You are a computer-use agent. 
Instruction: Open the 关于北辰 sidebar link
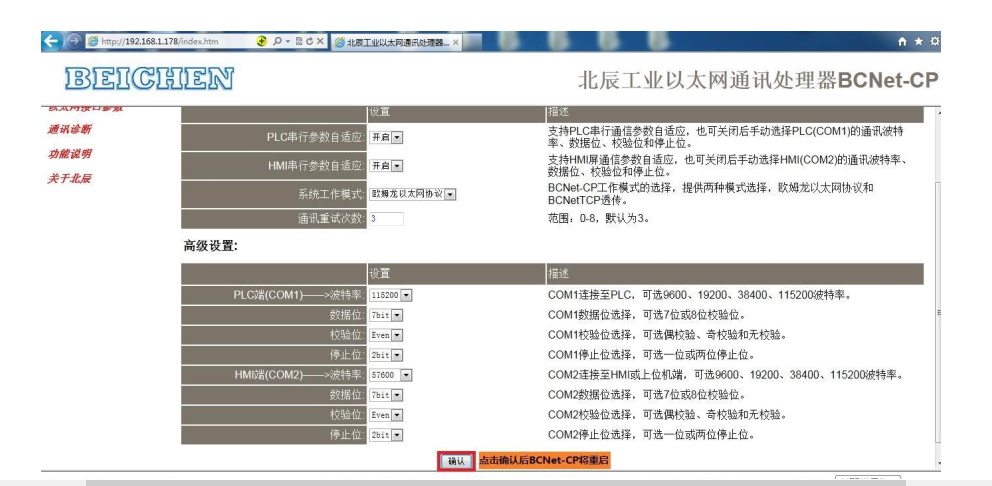(69, 179)
